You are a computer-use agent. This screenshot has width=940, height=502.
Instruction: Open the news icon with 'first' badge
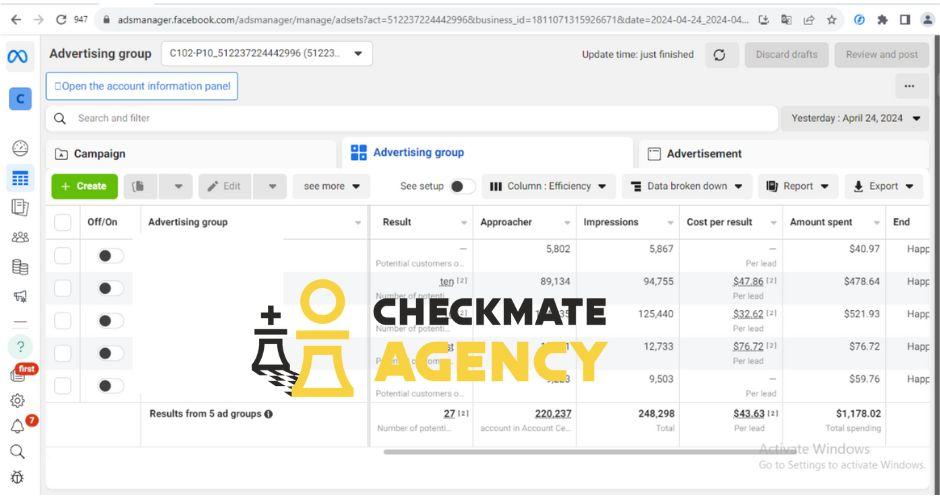[x=19, y=374]
